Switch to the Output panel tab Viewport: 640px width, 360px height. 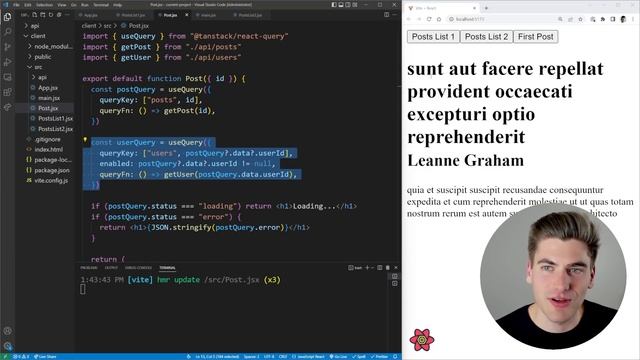pyautogui.click(x=111, y=268)
